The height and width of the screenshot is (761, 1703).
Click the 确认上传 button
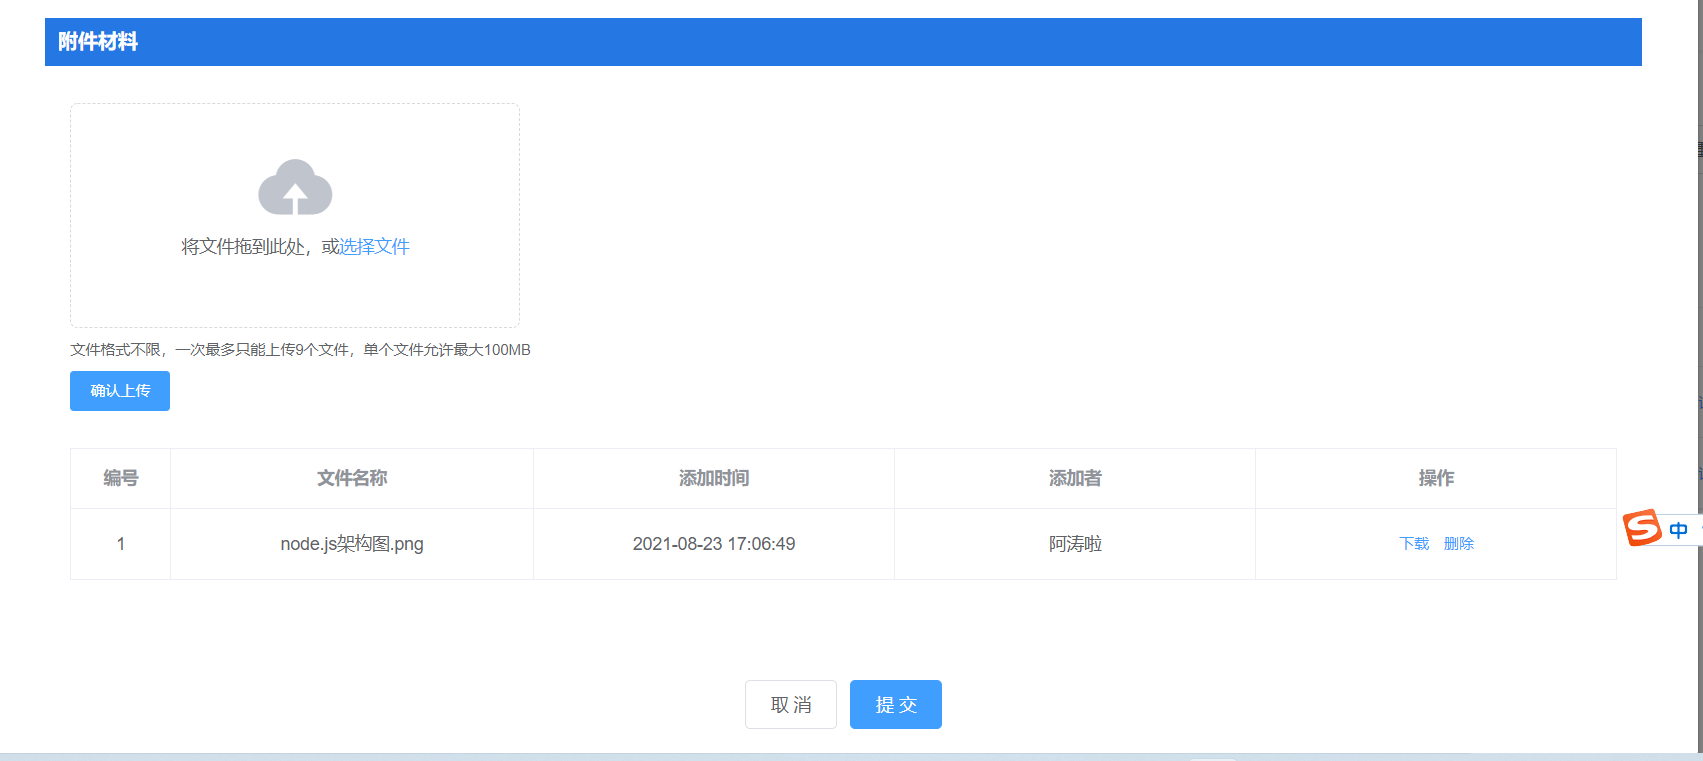click(120, 391)
